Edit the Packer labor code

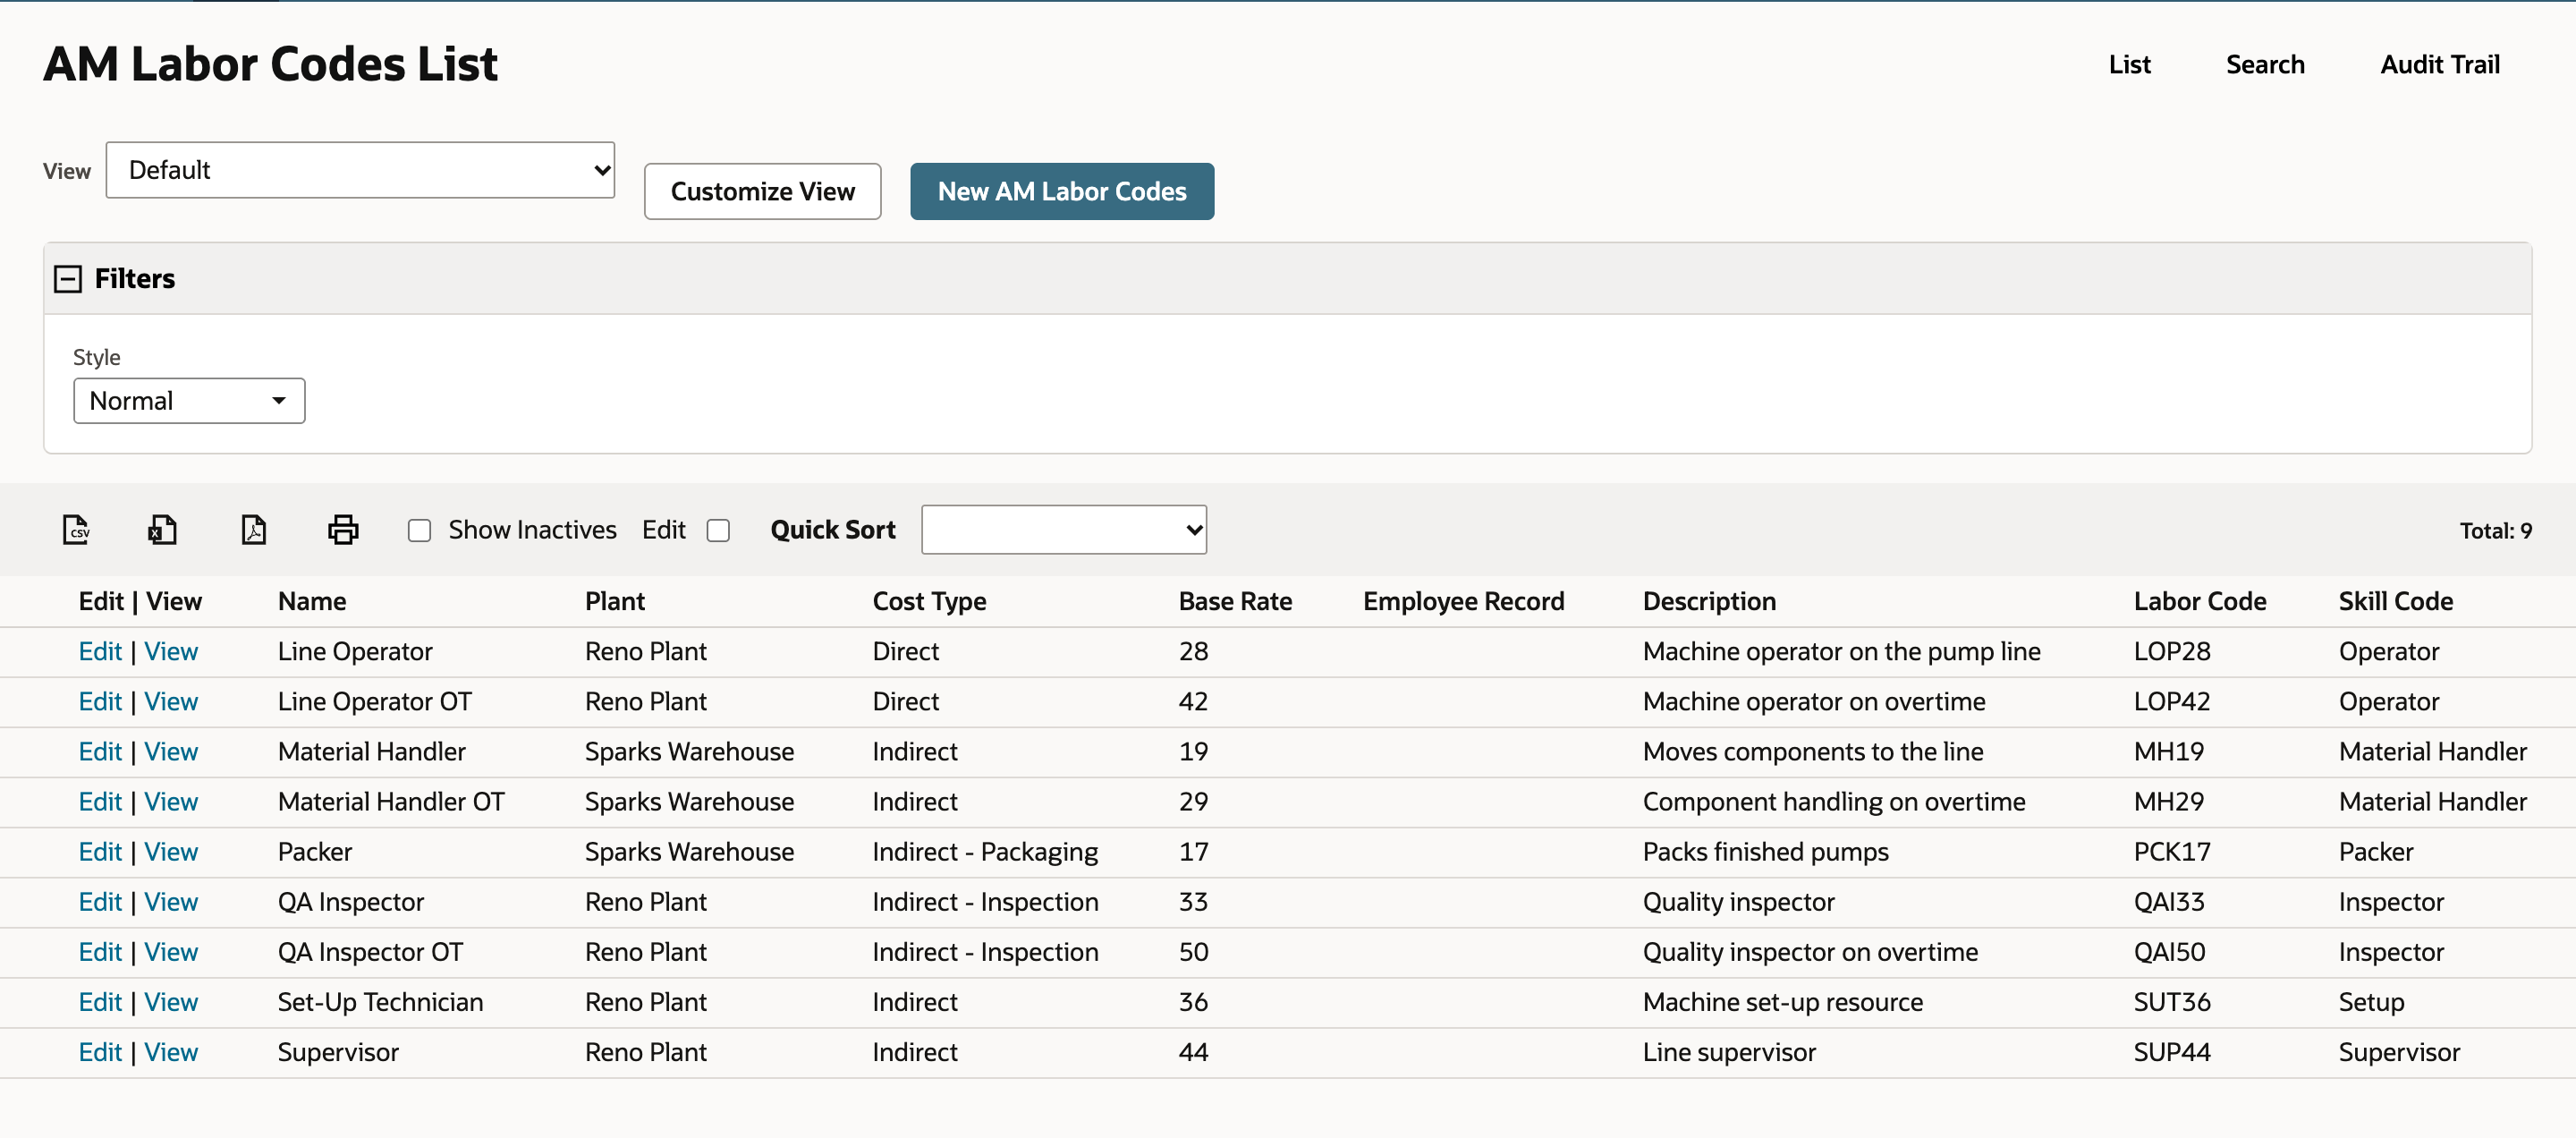(x=100, y=852)
